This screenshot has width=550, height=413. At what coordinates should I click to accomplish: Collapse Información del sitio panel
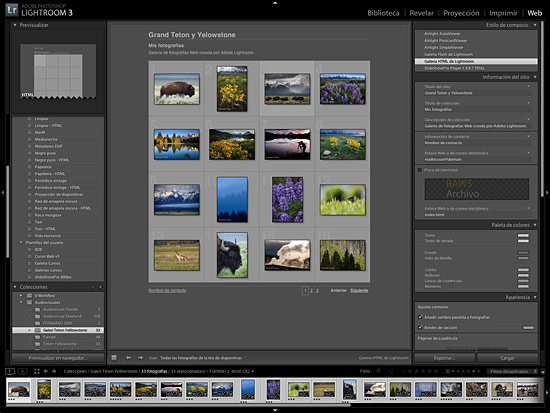pos(535,77)
